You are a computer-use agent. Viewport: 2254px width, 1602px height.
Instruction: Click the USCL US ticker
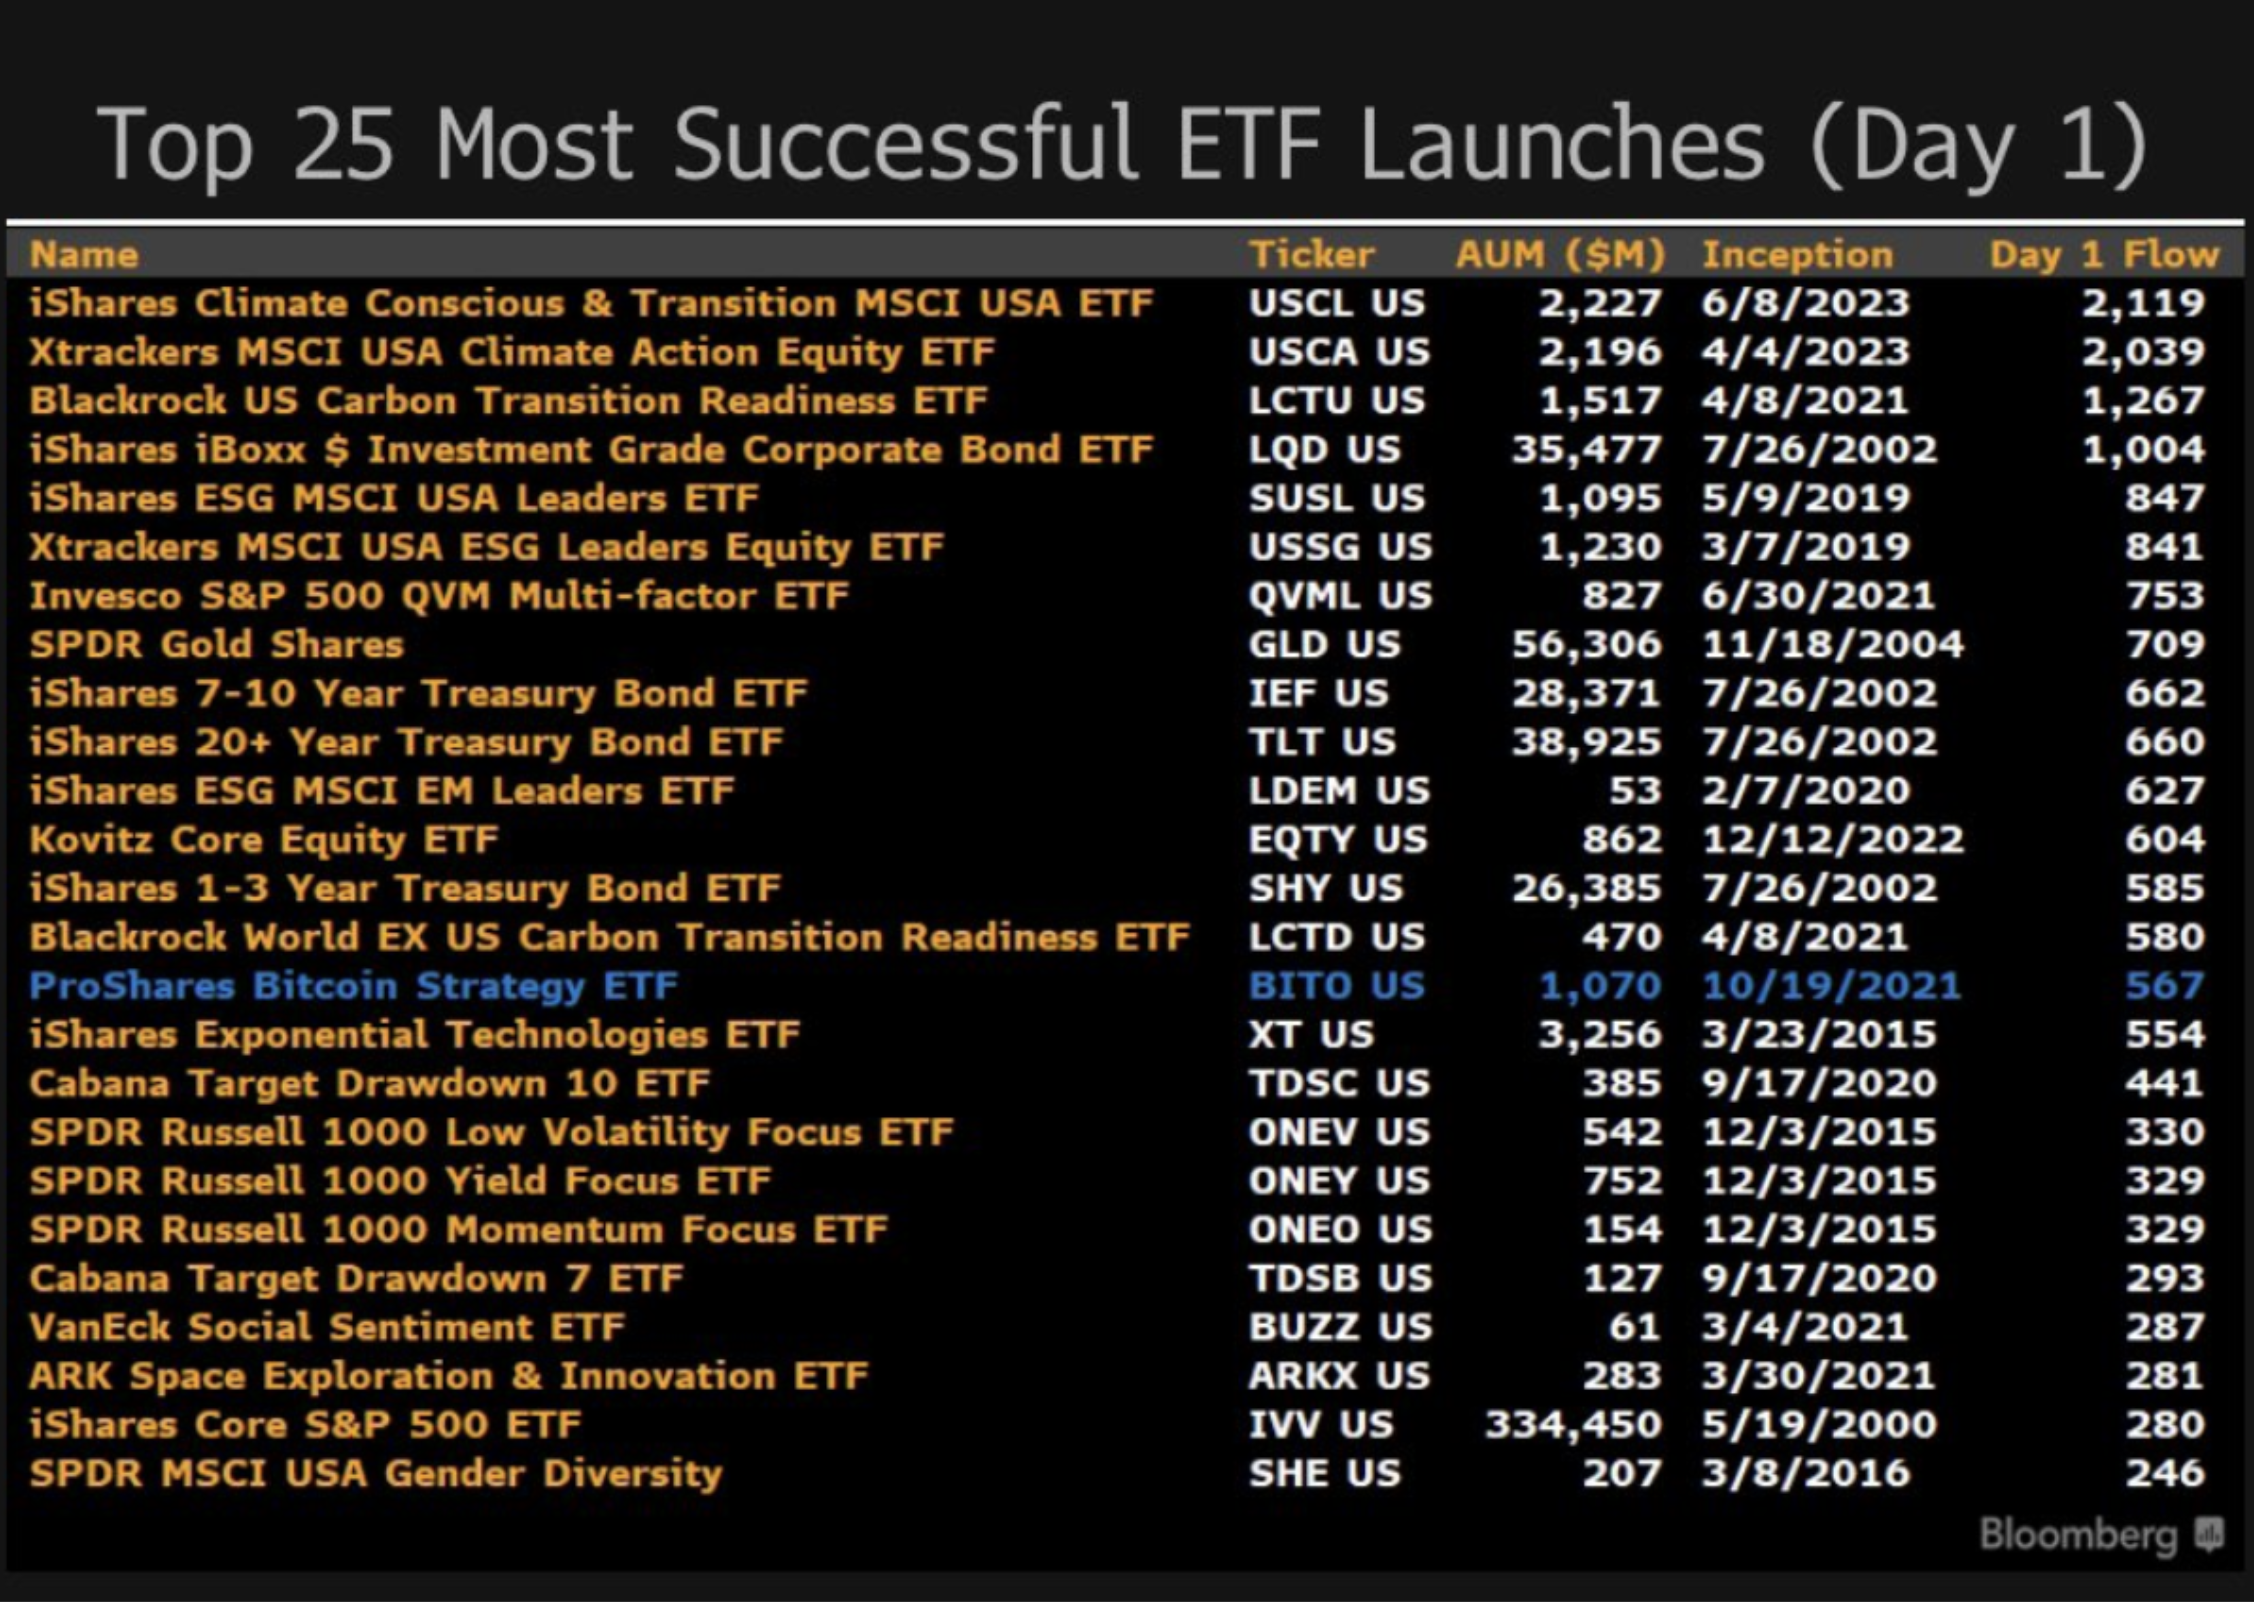(x=1336, y=303)
